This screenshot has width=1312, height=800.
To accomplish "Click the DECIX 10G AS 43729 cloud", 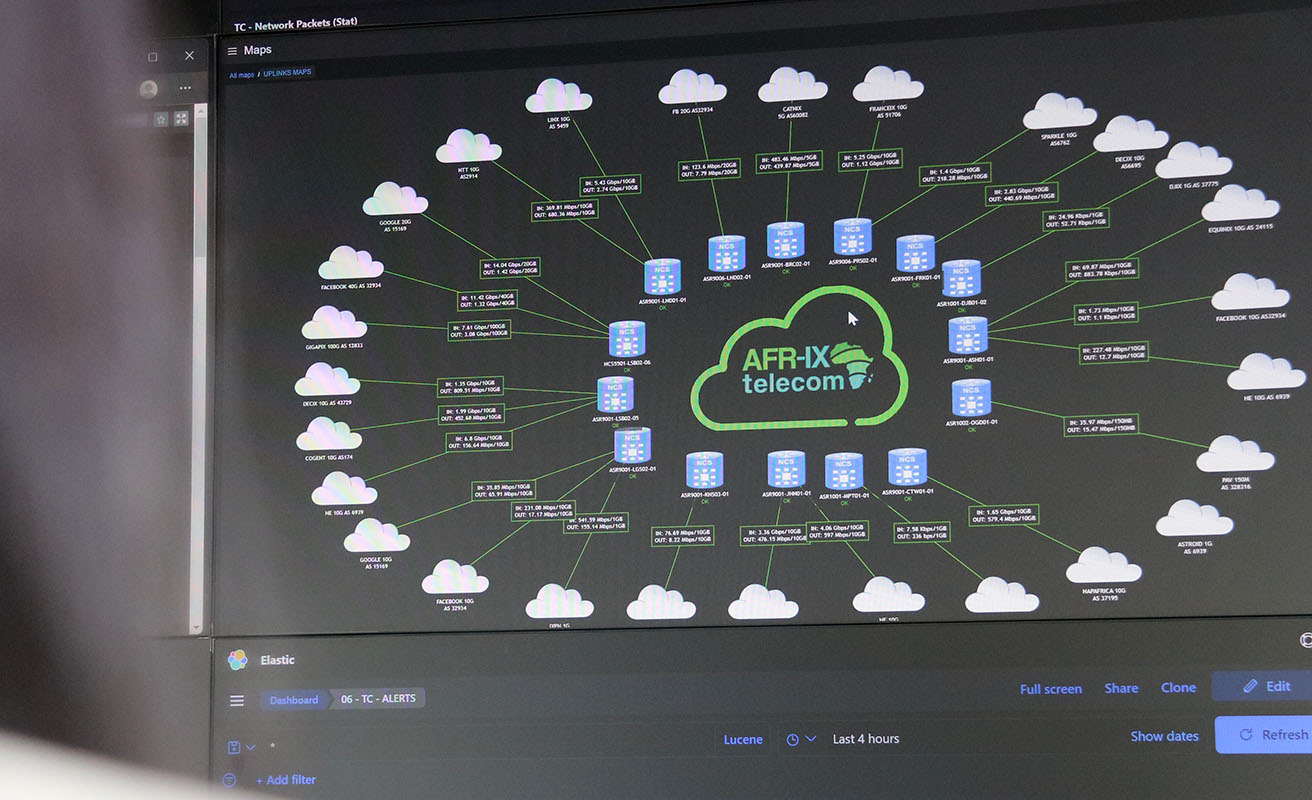I will coord(327,380).
